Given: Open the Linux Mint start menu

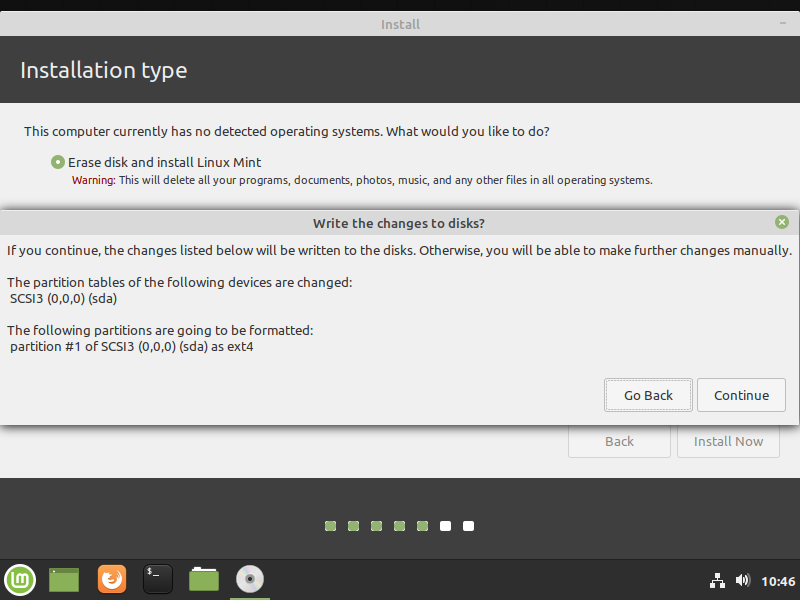Looking at the screenshot, I should coord(20,580).
